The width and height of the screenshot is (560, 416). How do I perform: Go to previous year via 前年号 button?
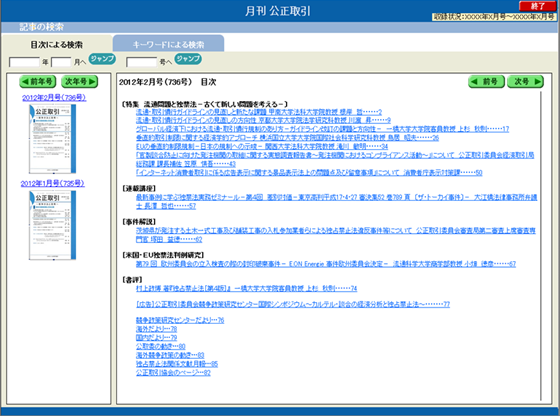(x=38, y=81)
